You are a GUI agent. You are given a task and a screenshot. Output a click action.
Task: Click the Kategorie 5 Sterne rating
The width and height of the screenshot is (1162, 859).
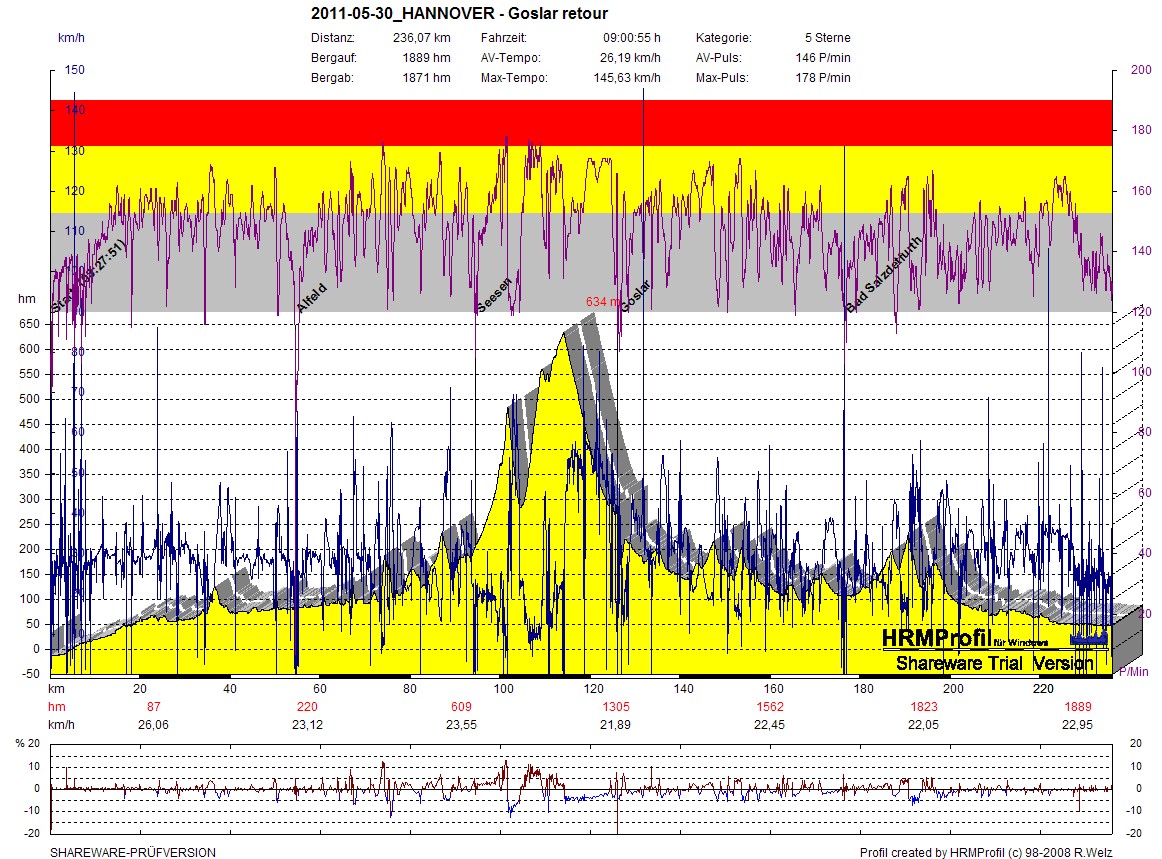coord(828,38)
